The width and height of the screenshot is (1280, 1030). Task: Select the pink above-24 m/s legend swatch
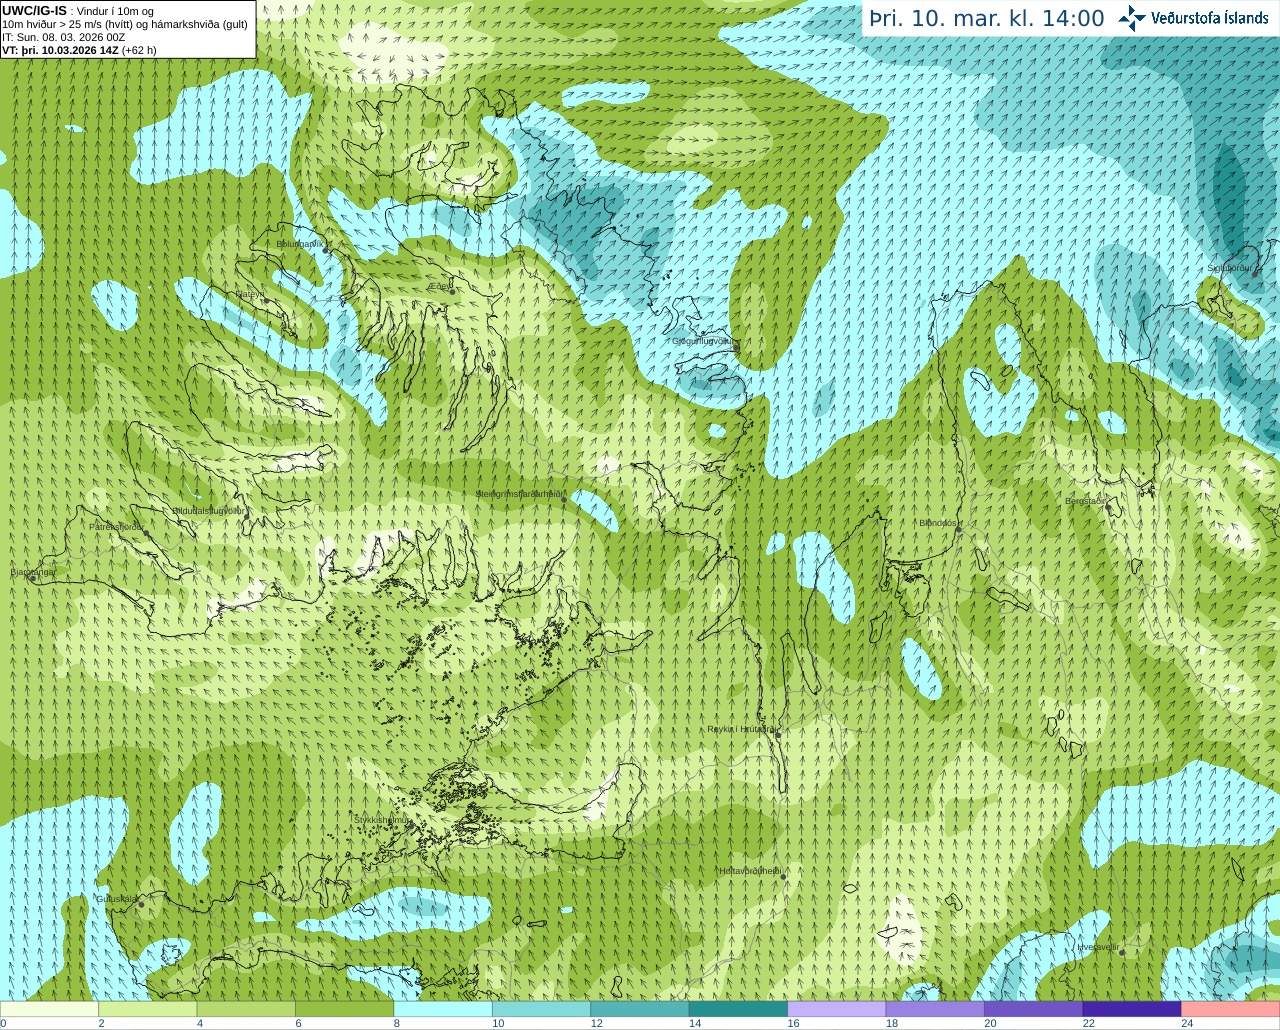point(1231,1009)
